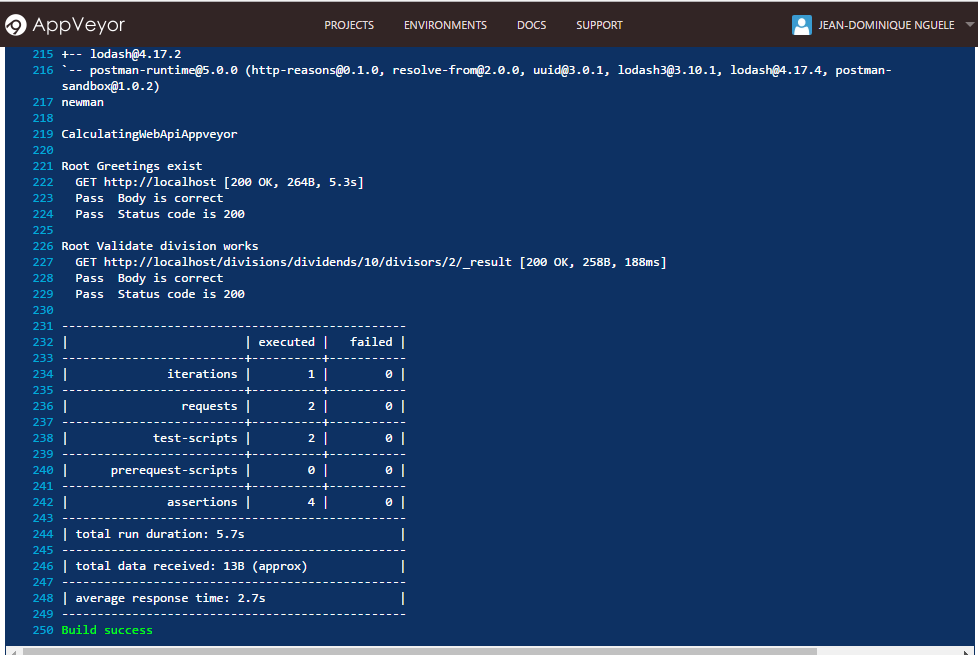Select log line number 215

pyautogui.click(x=43, y=54)
